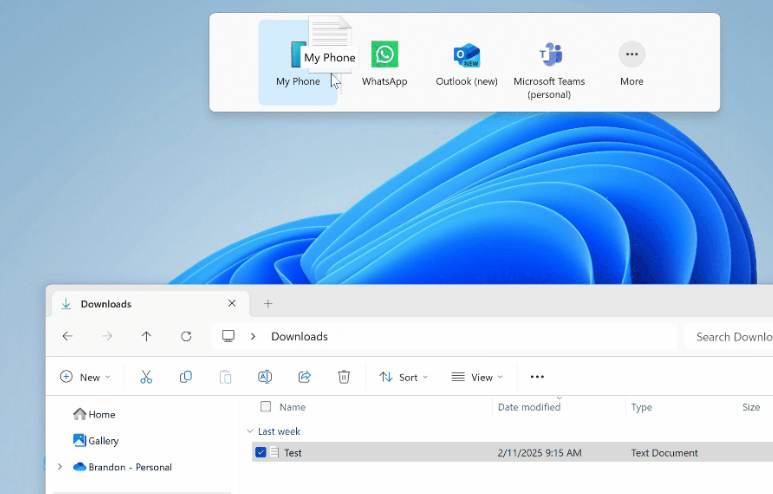Sort by the Type column
The image size is (773, 494).
pos(641,407)
